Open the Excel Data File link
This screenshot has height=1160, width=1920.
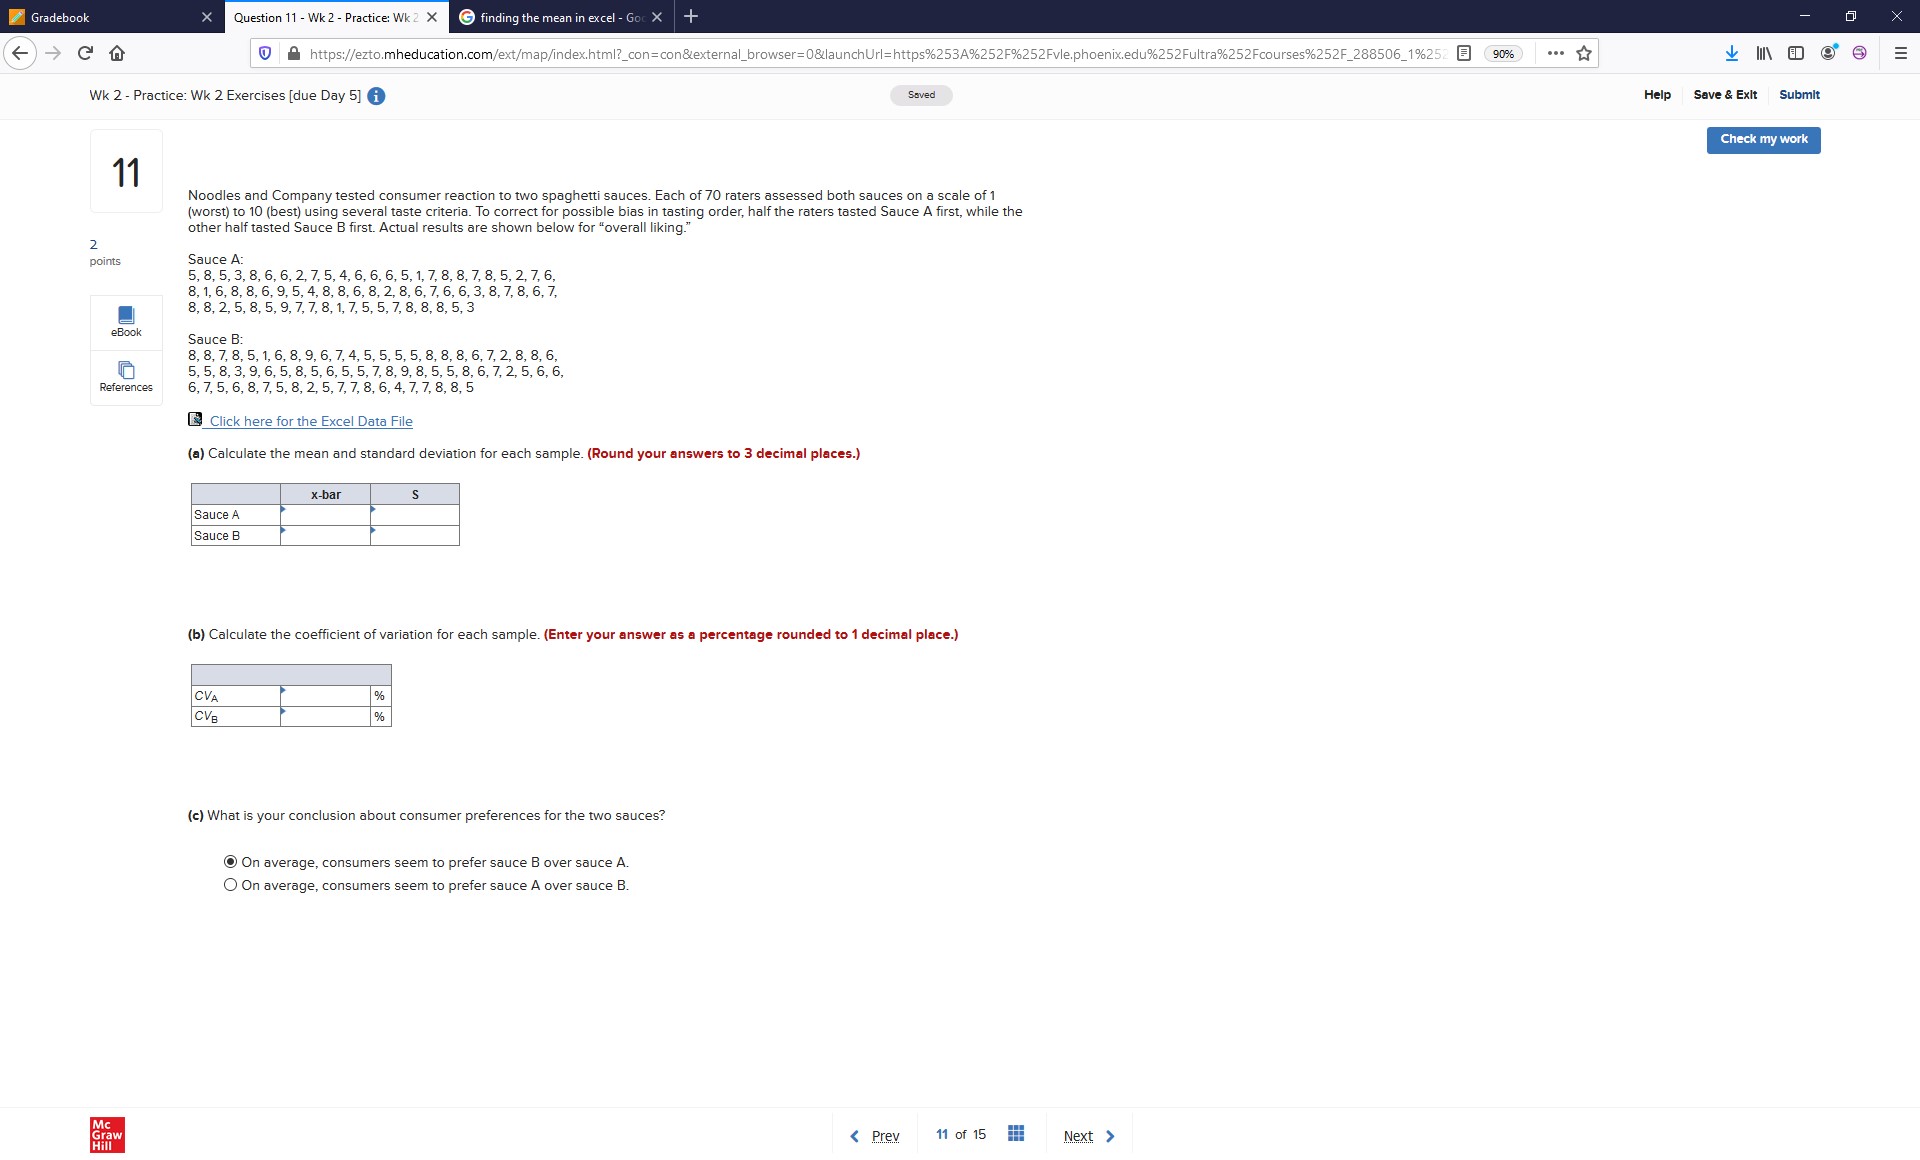click(x=310, y=422)
